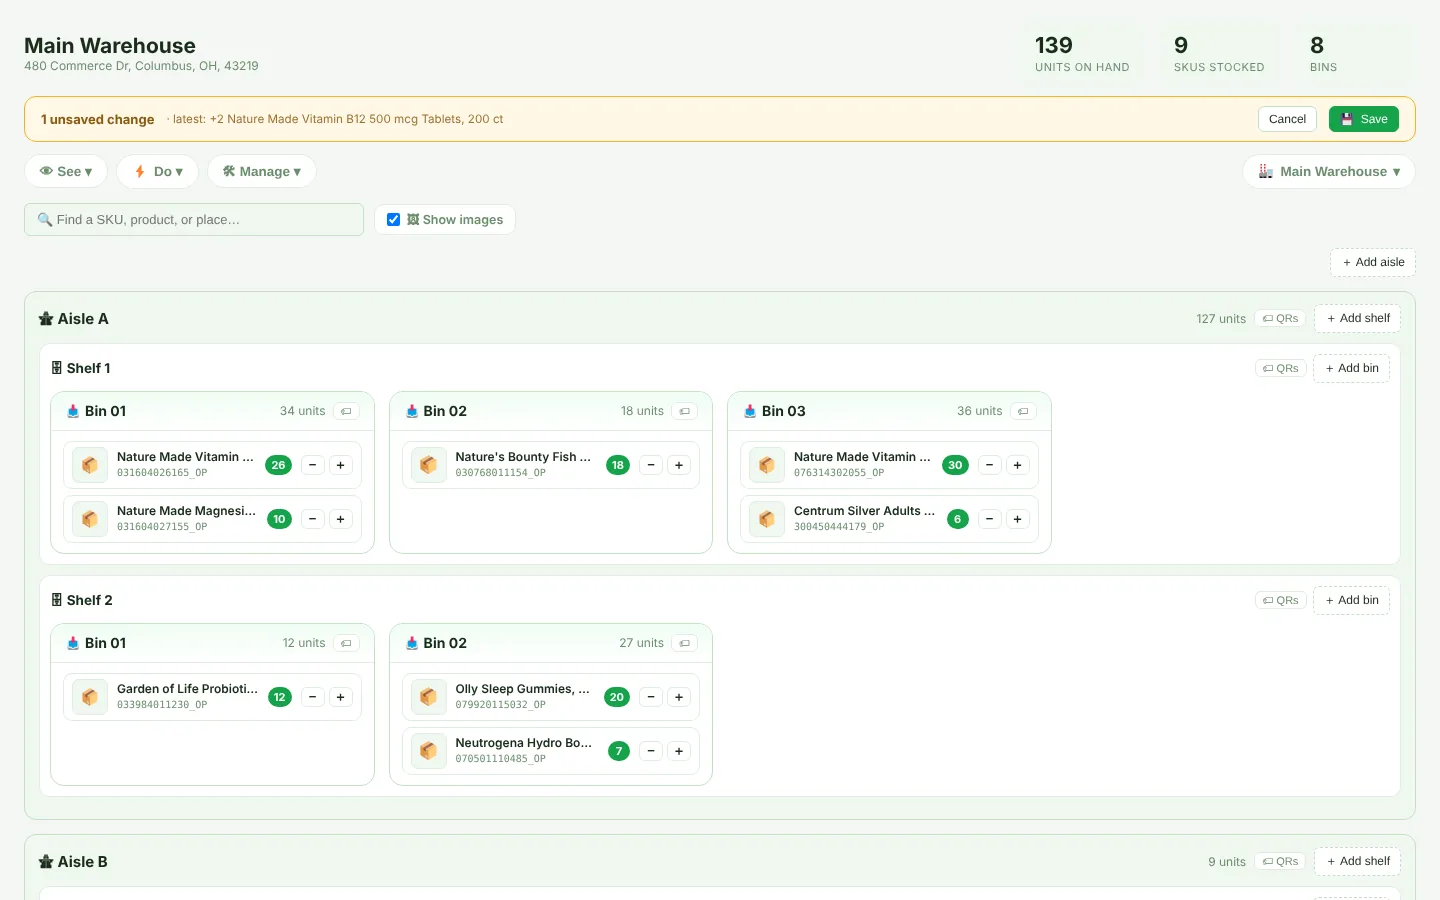Save the unsaved change
The width and height of the screenshot is (1440, 900).
click(x=1364, y=119)
